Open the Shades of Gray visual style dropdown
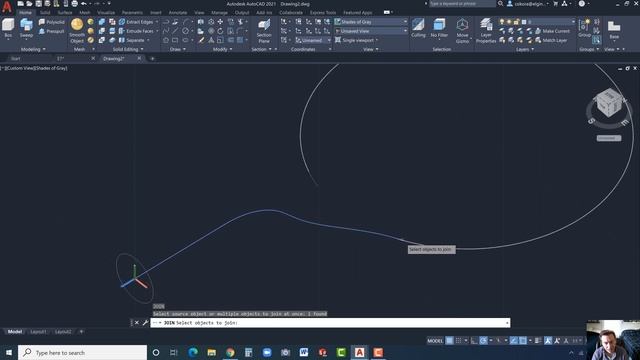Image resolution: width=640 pixels, height=360 pixels. 371,22
